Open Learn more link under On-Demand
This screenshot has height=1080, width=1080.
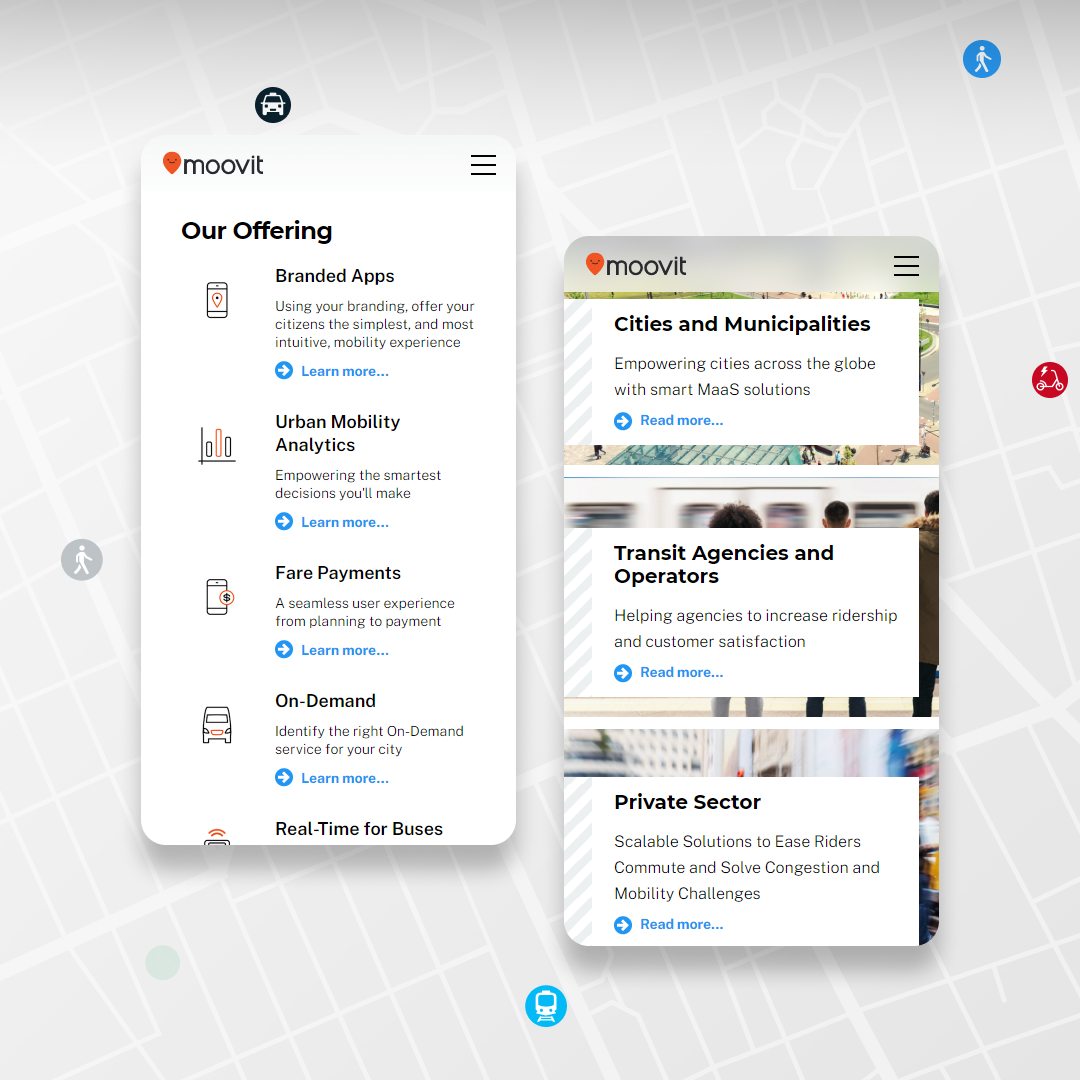[x=345, y=778]
